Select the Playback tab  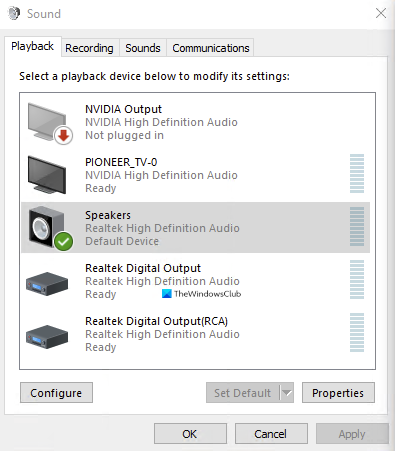[33, 46]
